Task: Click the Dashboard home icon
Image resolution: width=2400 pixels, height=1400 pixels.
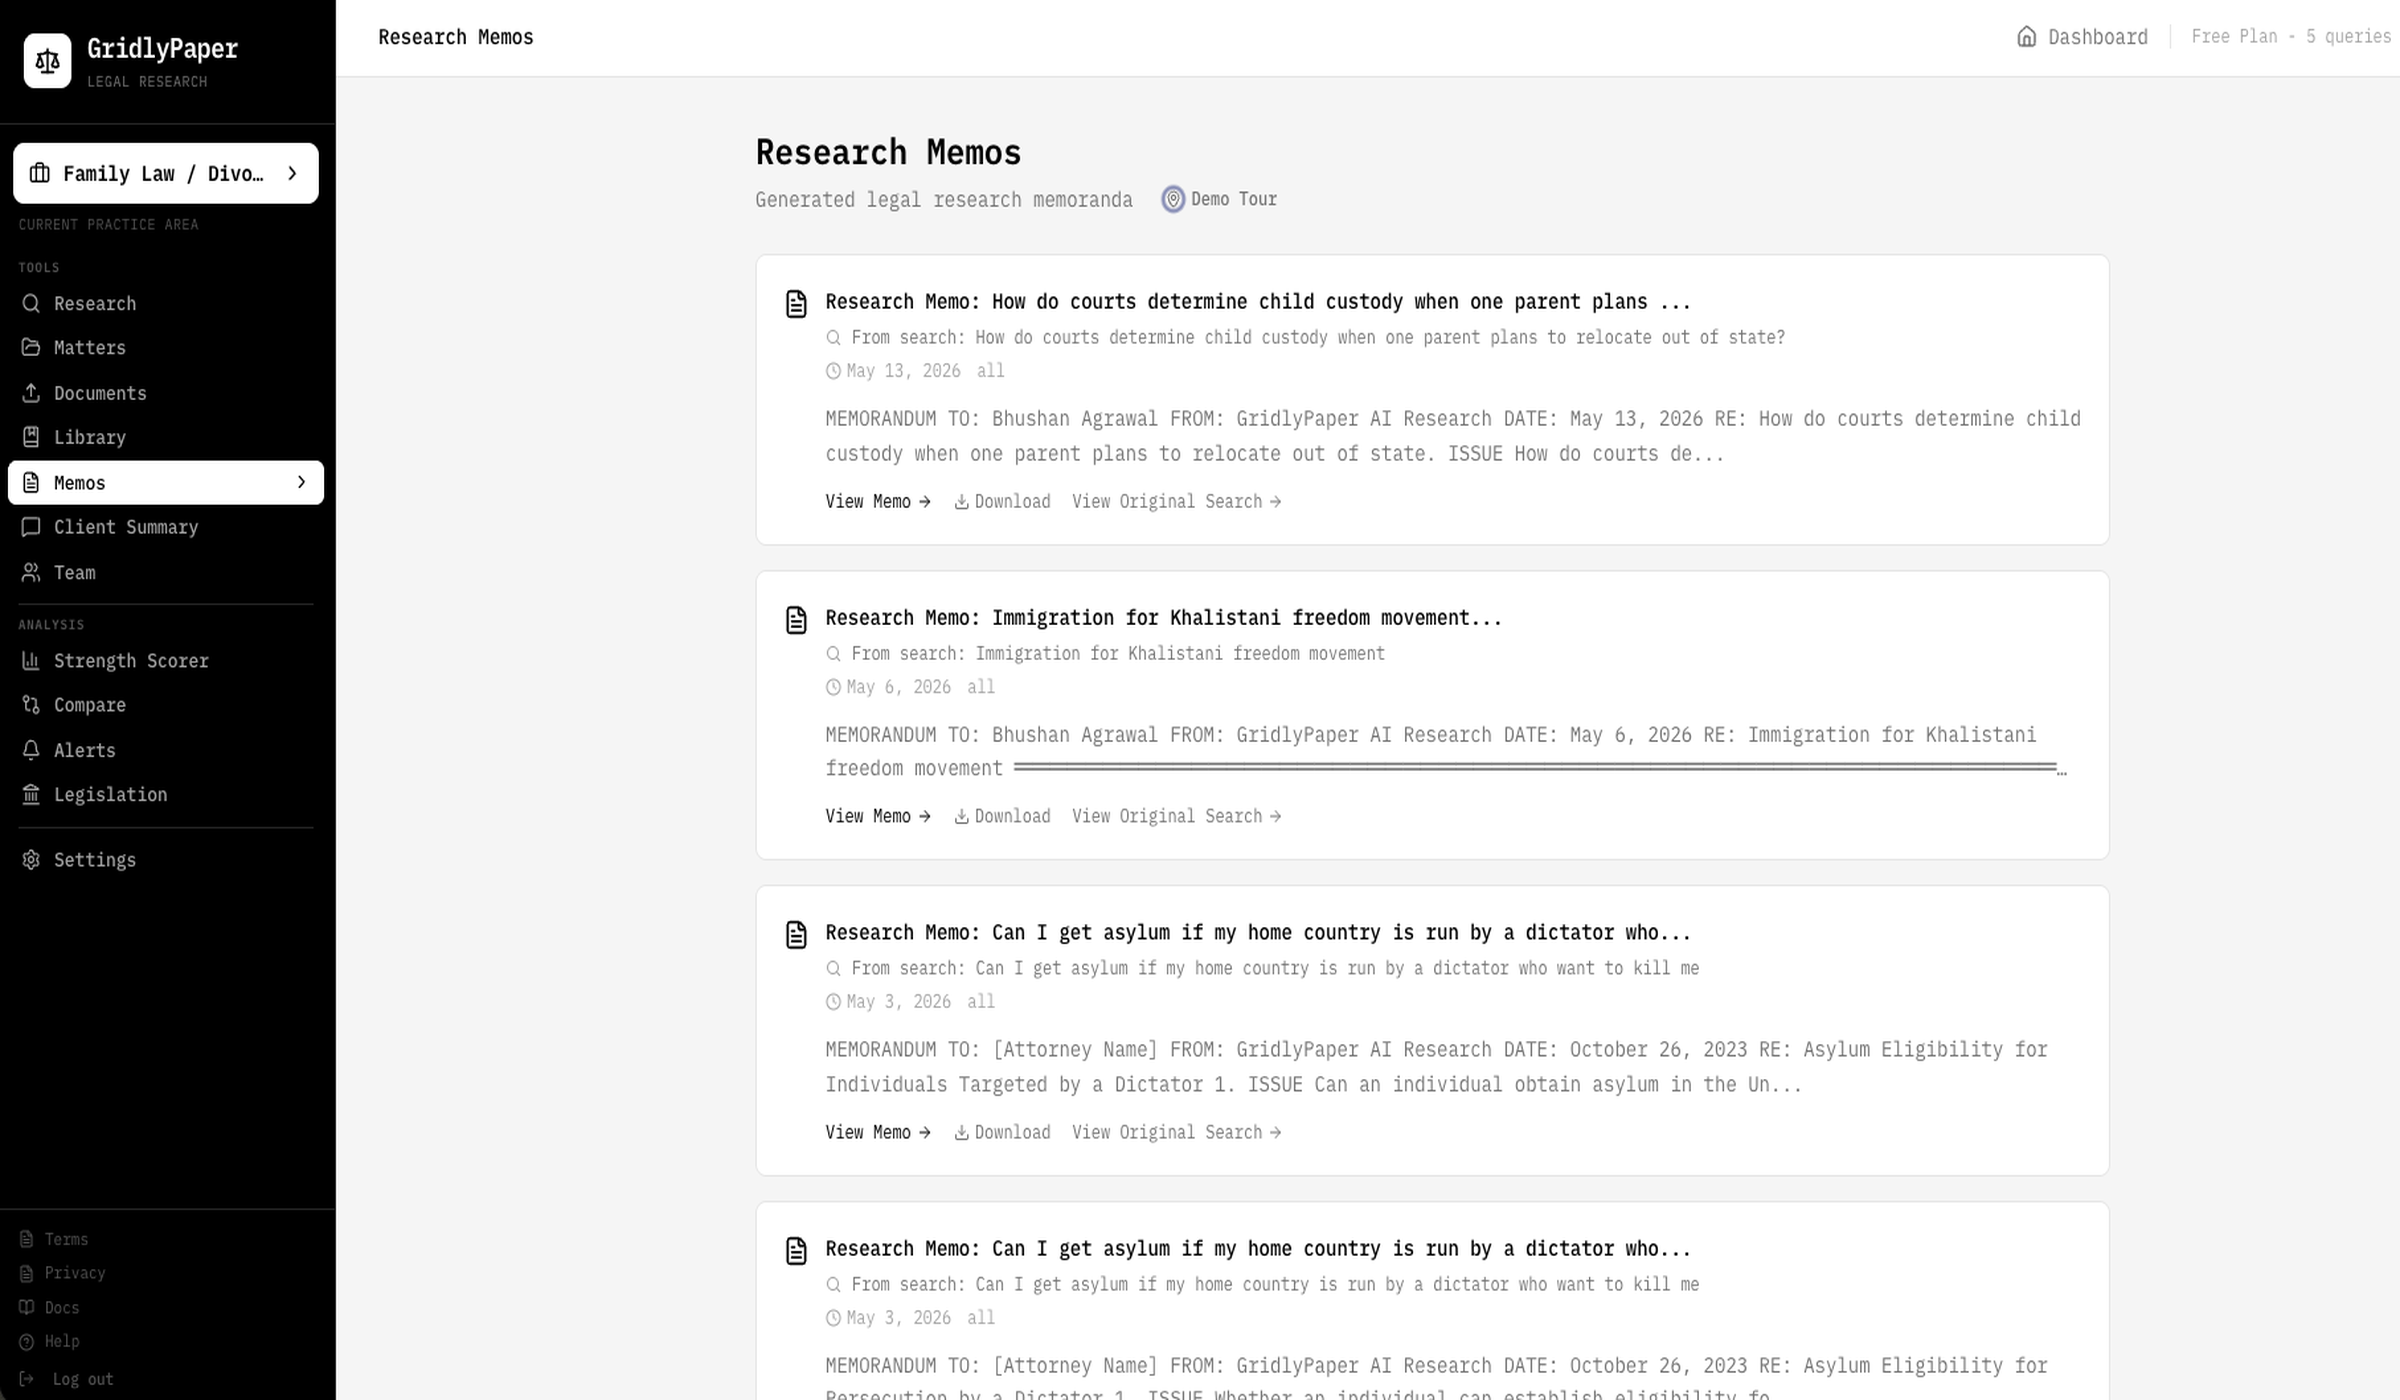Action: [x=2026, y=37]
